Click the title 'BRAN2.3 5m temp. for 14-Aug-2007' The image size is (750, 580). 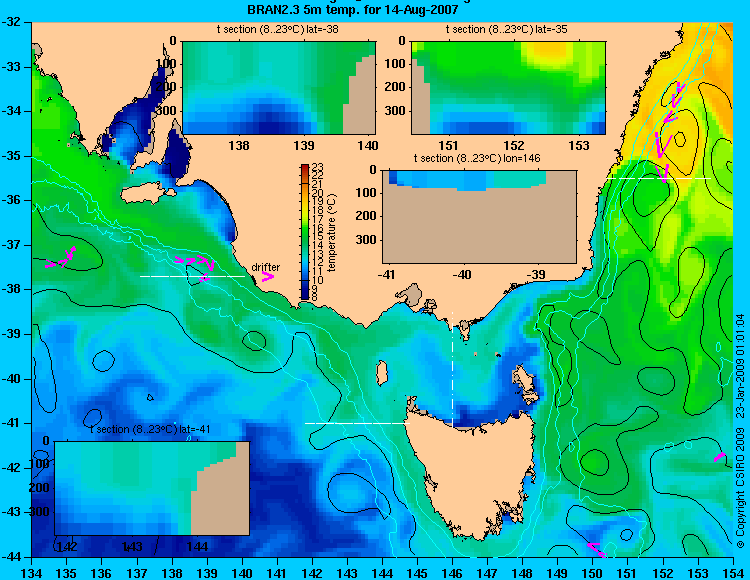tap(353, 9)
